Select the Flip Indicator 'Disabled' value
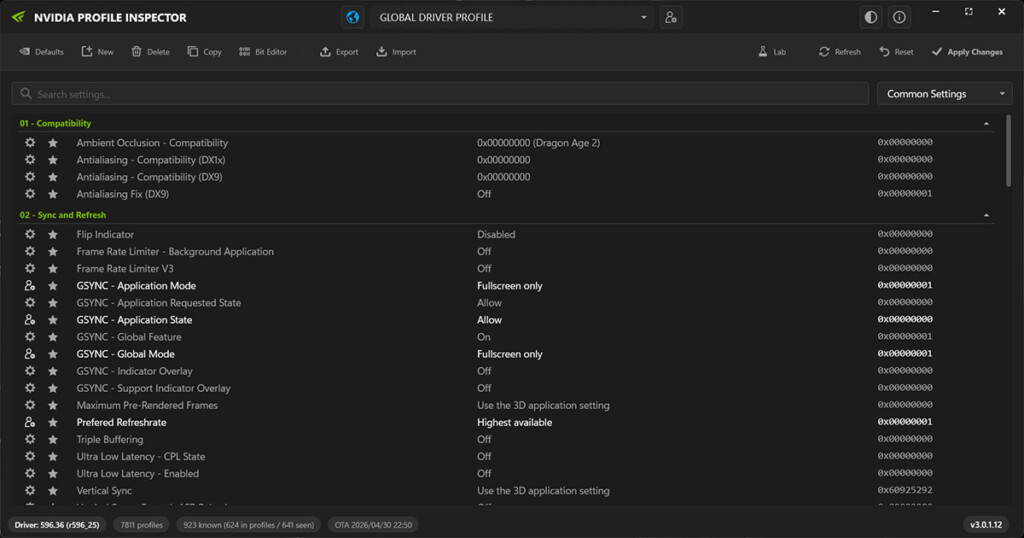The height and width of the screenshot is (538, 1024). 496,234
